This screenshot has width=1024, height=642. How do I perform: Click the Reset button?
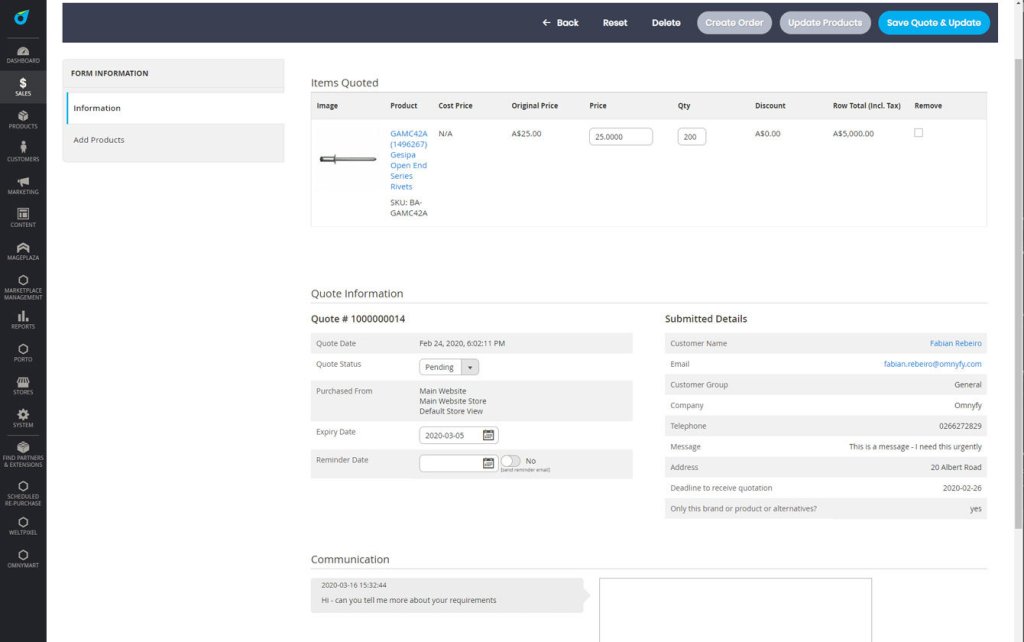(615, 23)
